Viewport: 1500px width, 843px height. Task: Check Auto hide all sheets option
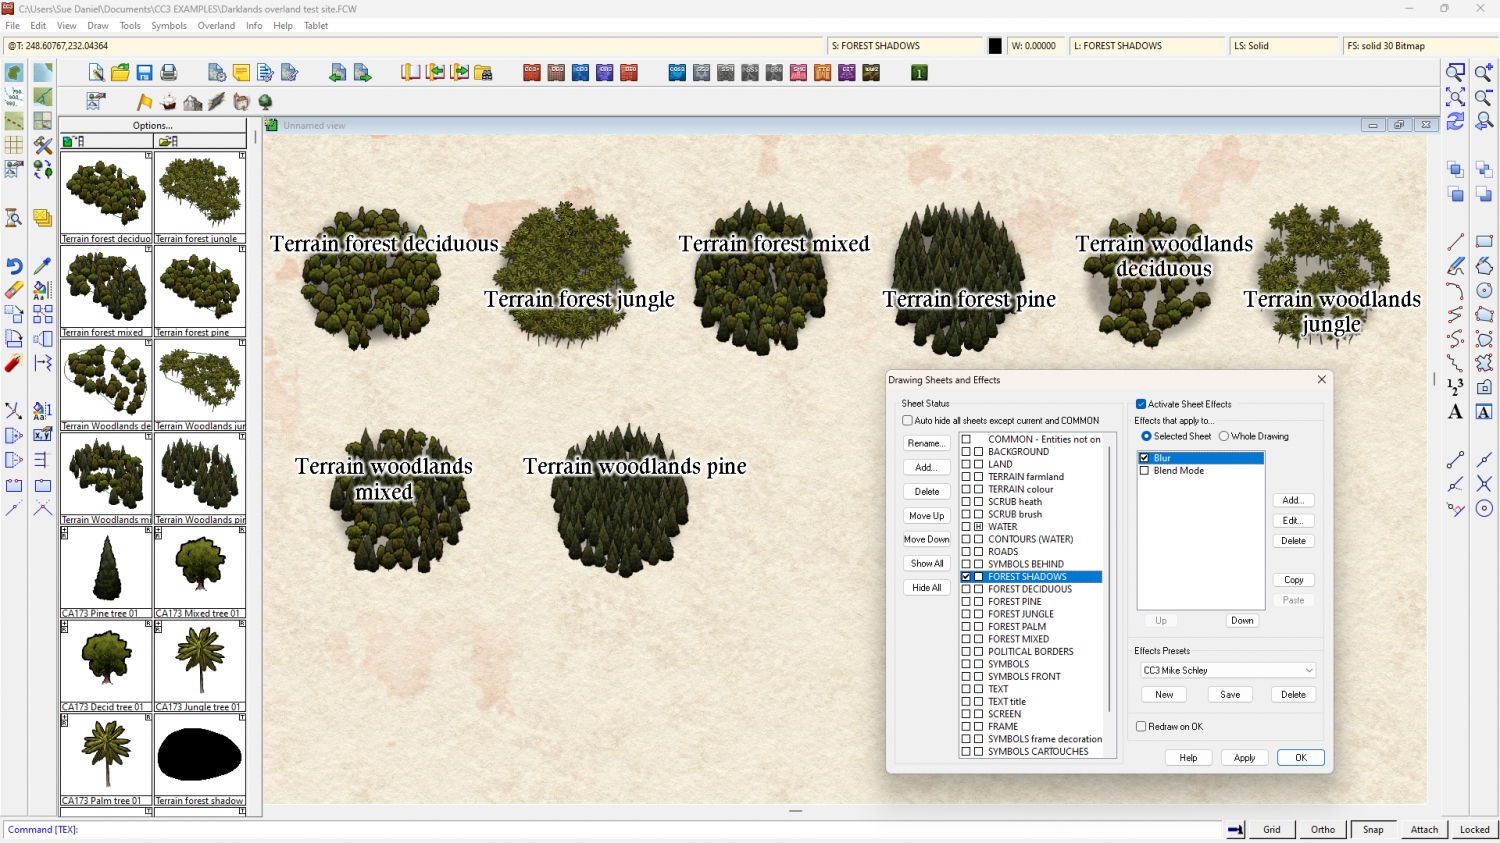coord(908,421)
